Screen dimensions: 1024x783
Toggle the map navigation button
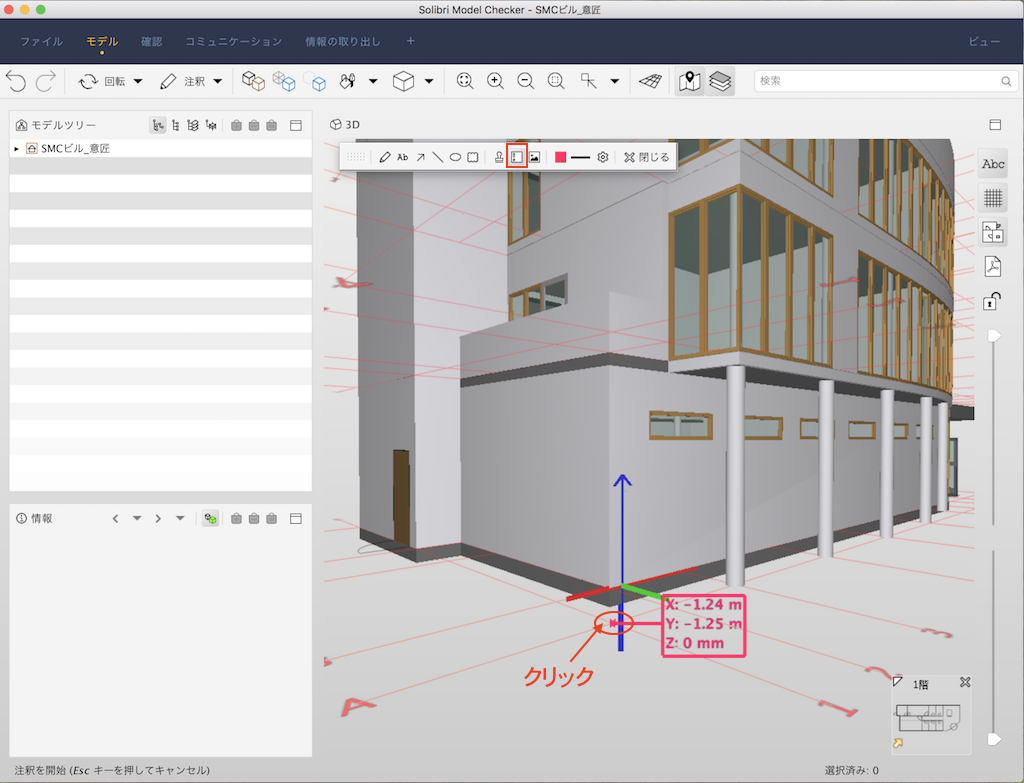(690, 81)
